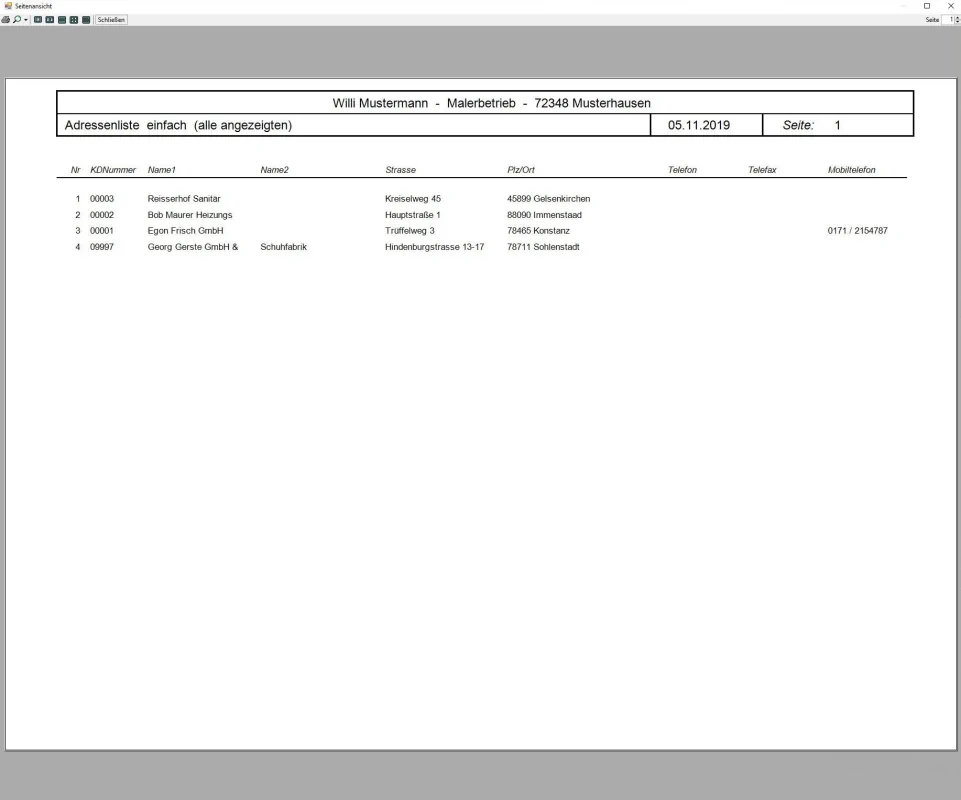
Task: Switch to two-page view layout
Action: pos(49,20)
